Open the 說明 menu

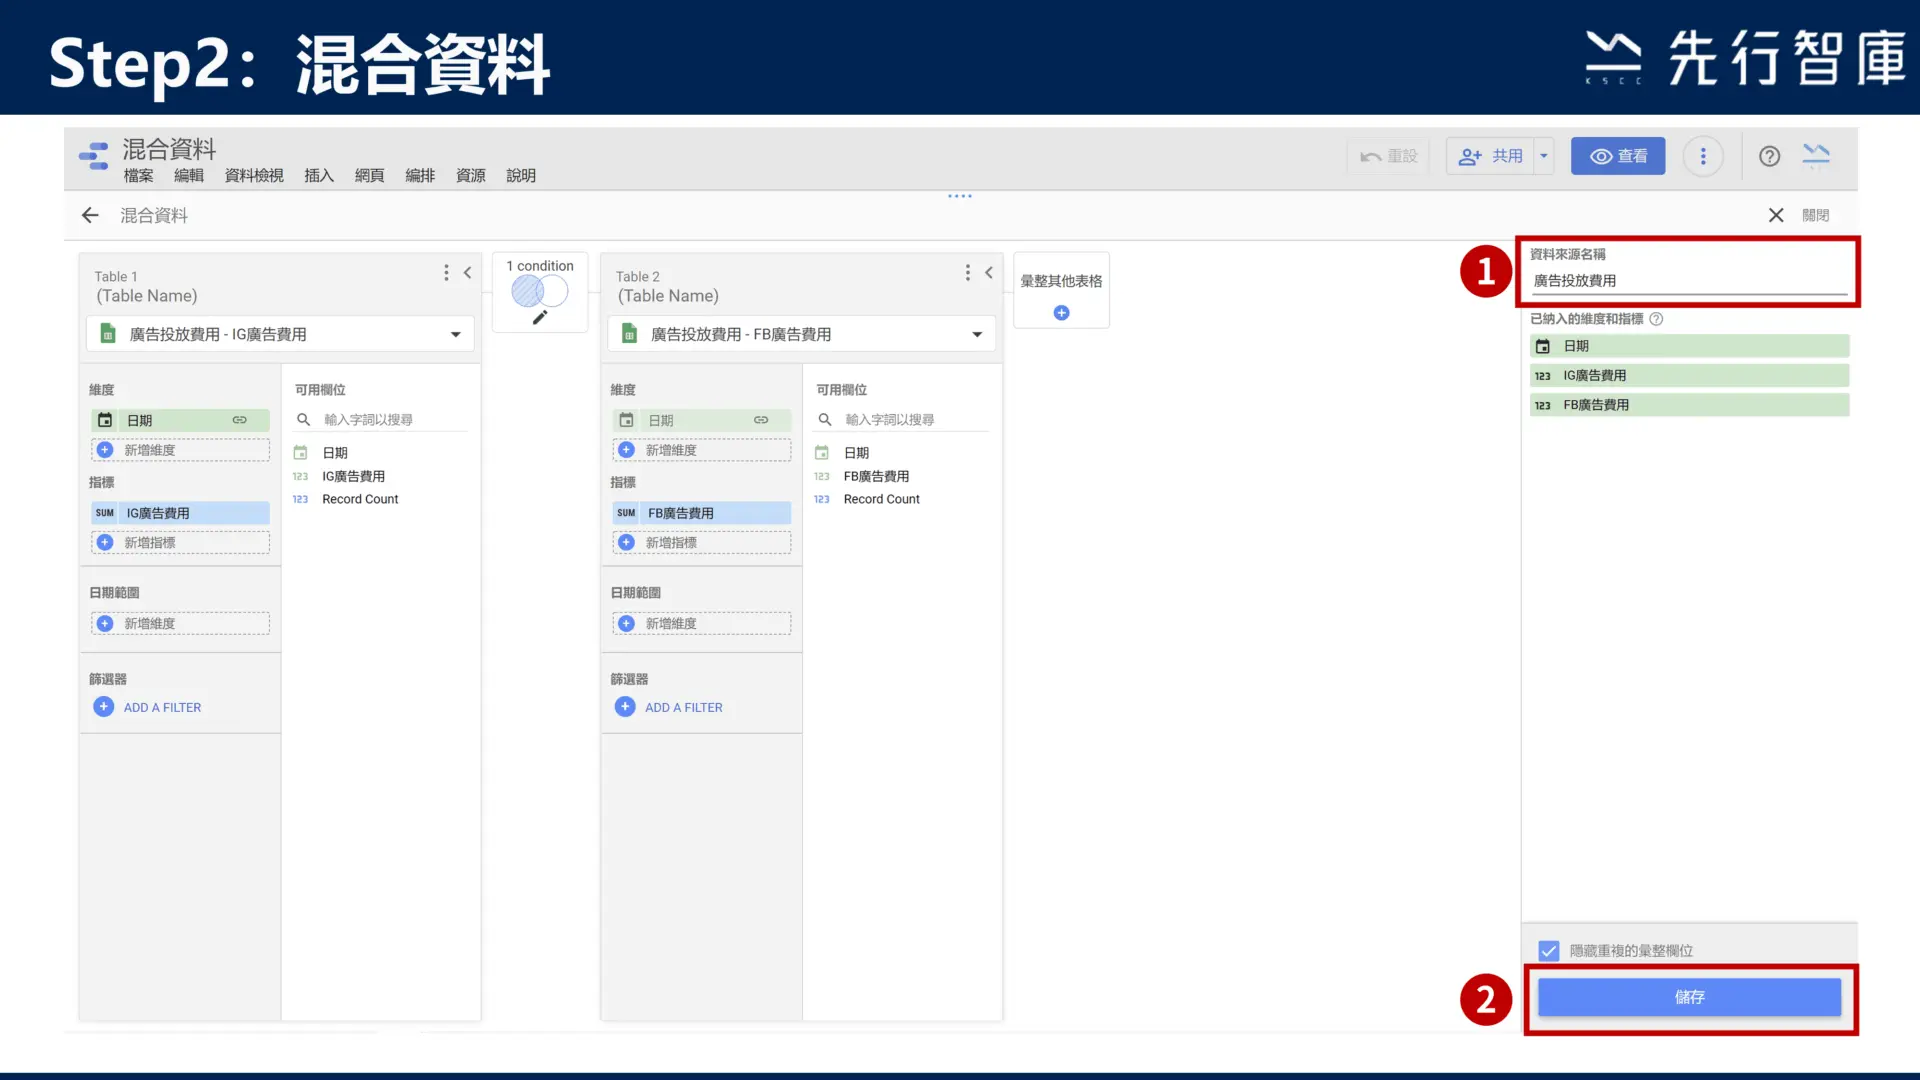(x=521, y=176)
